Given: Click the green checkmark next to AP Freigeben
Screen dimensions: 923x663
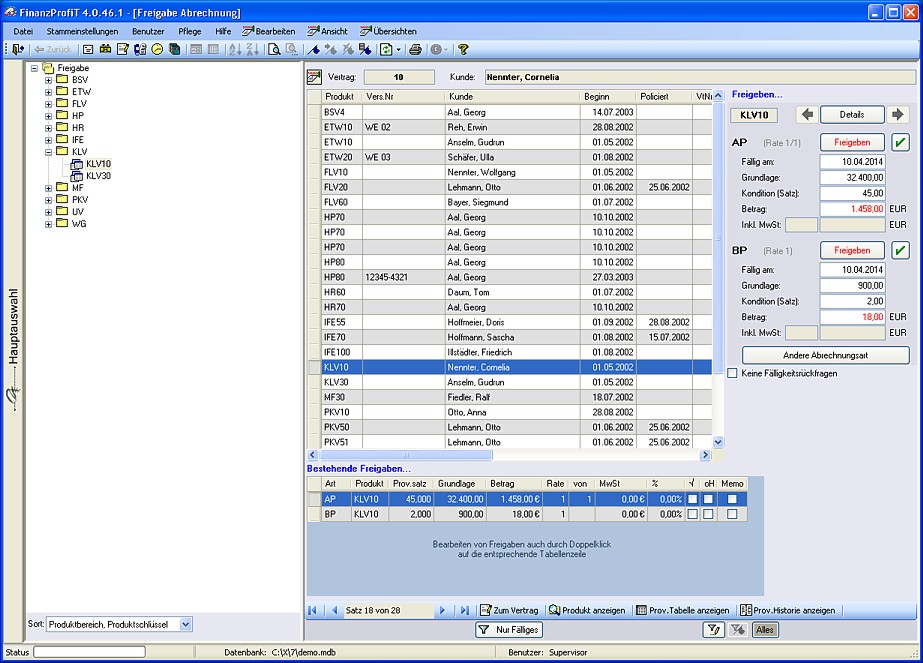Looking at the screenshot, I should pos(901,143).
